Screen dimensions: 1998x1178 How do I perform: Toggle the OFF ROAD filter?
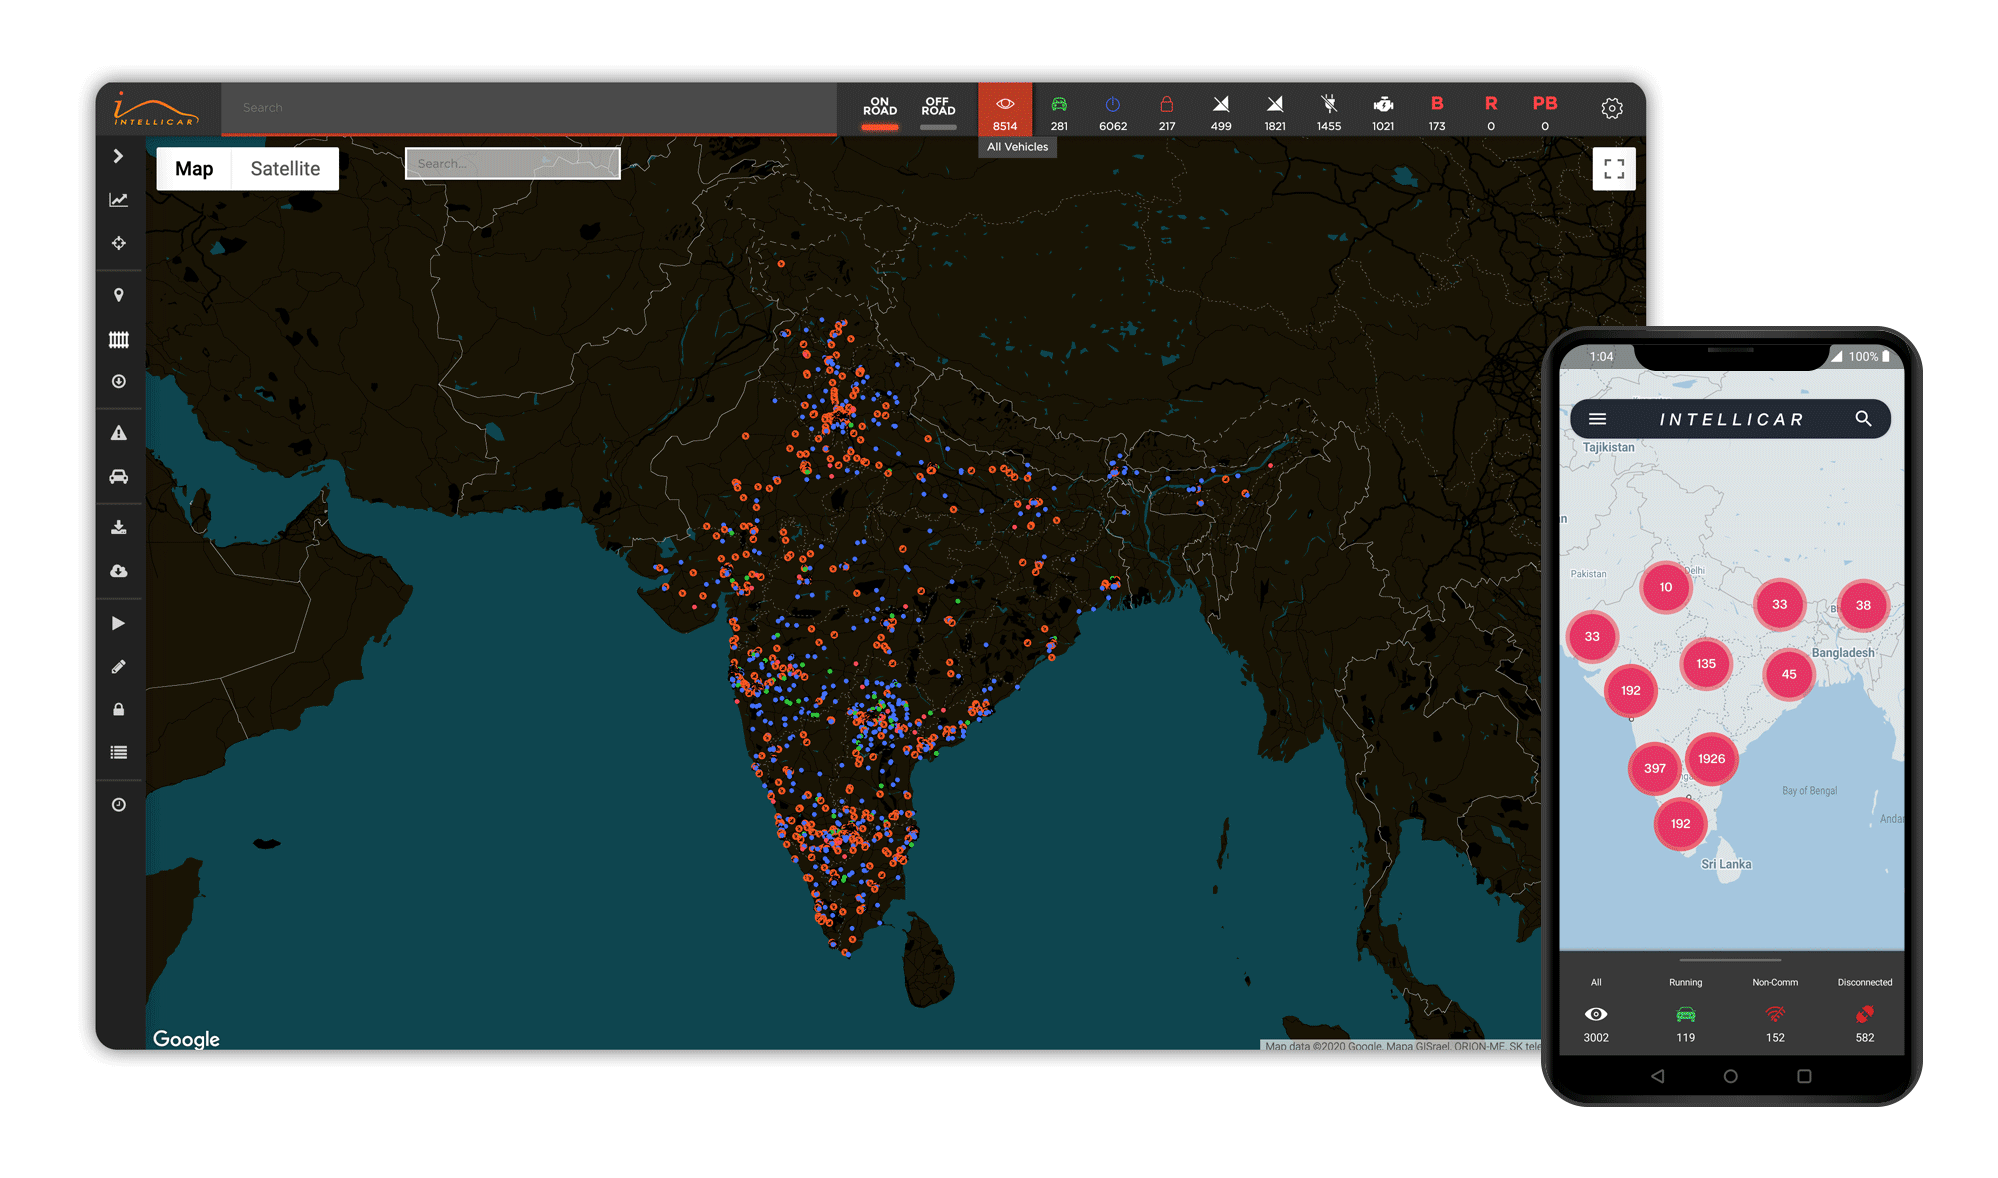[938, 110]
